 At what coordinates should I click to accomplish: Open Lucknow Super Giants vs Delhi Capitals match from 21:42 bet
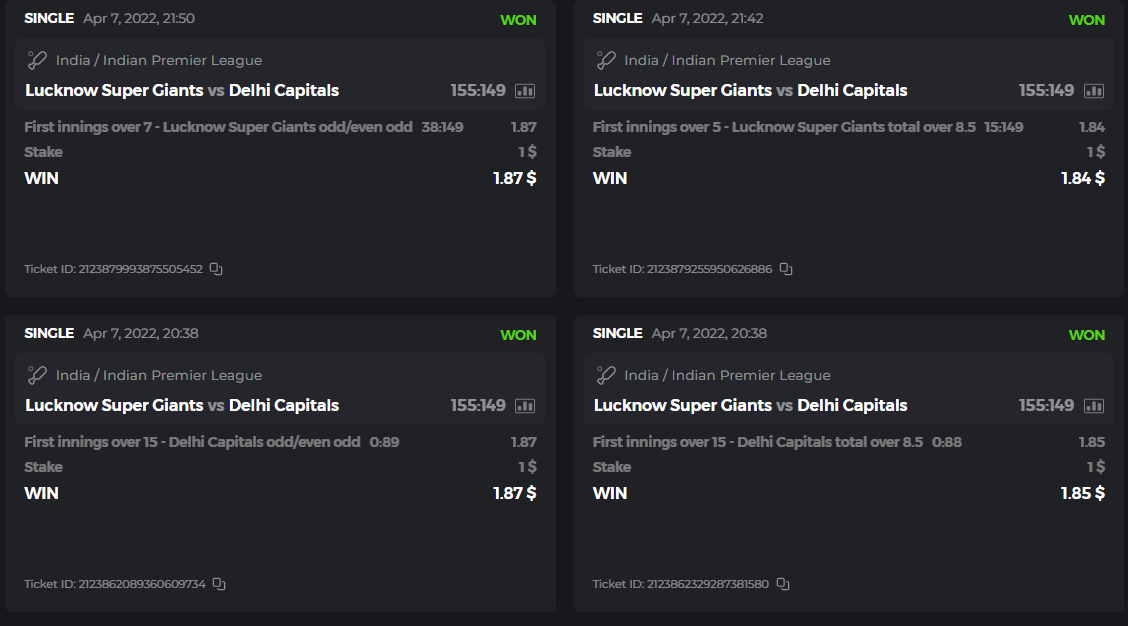pos(750,91)
